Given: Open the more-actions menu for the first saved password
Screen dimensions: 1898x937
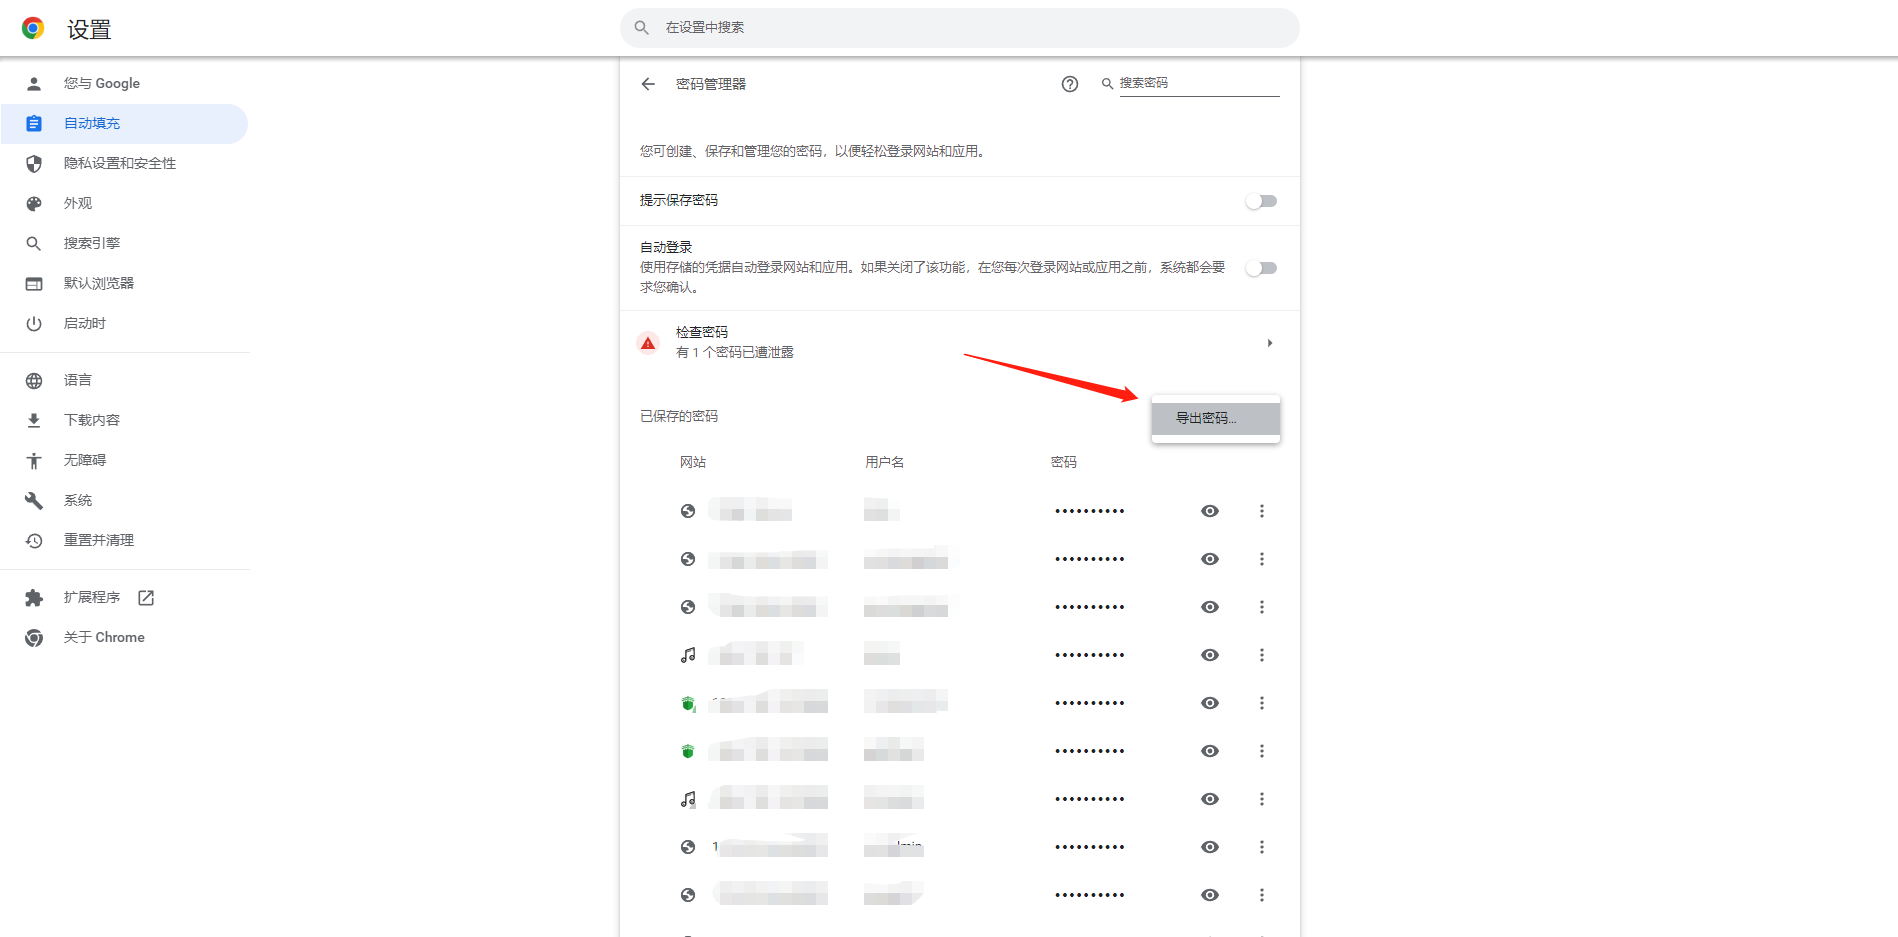Looking at the screenshot, I should point(1261,511).
